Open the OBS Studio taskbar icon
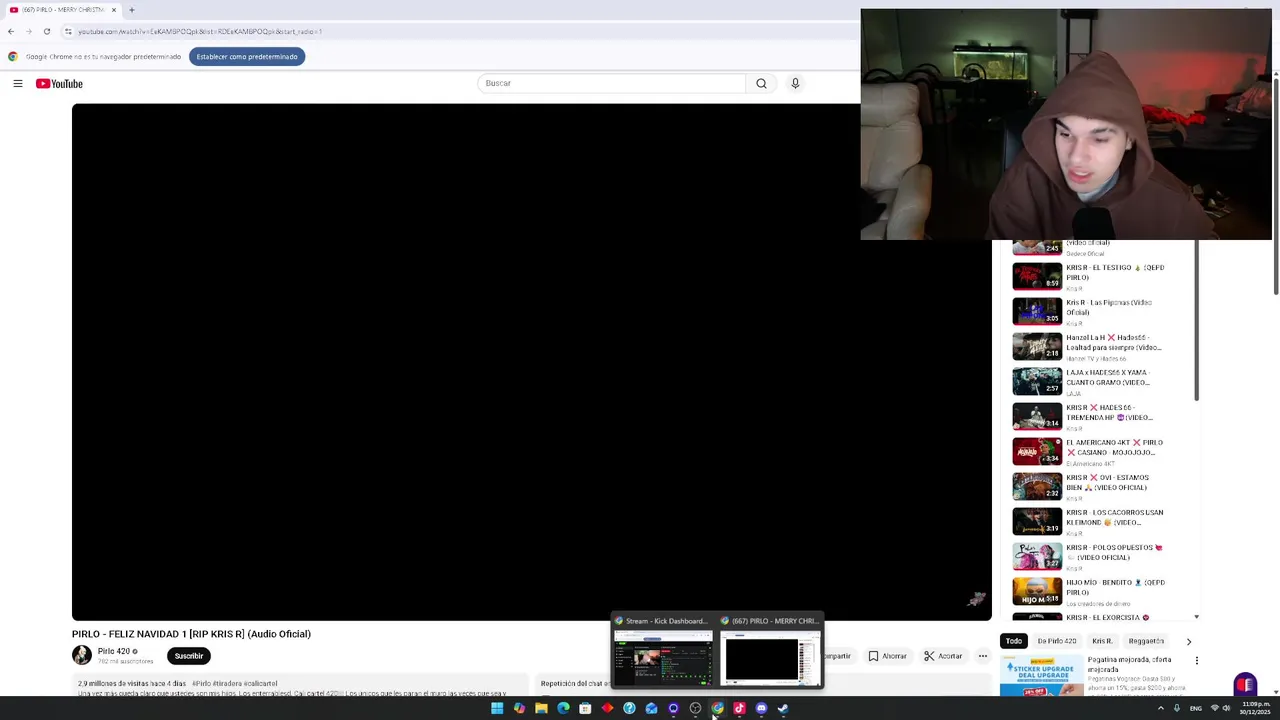Screen dimensions: 1280x720 (x=695, y=708)
